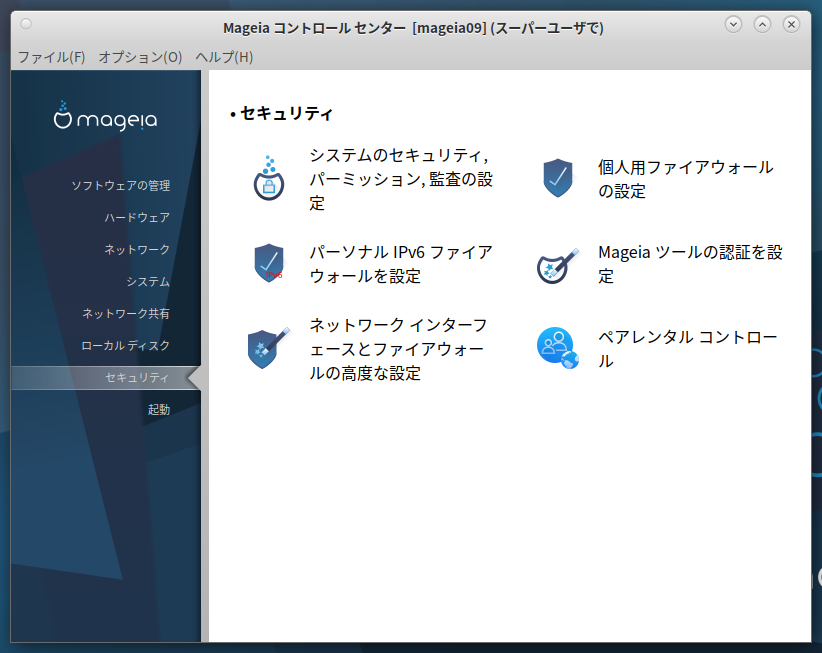
Task: Open the ファイル(F) menu
Action: tap(51, 57)
